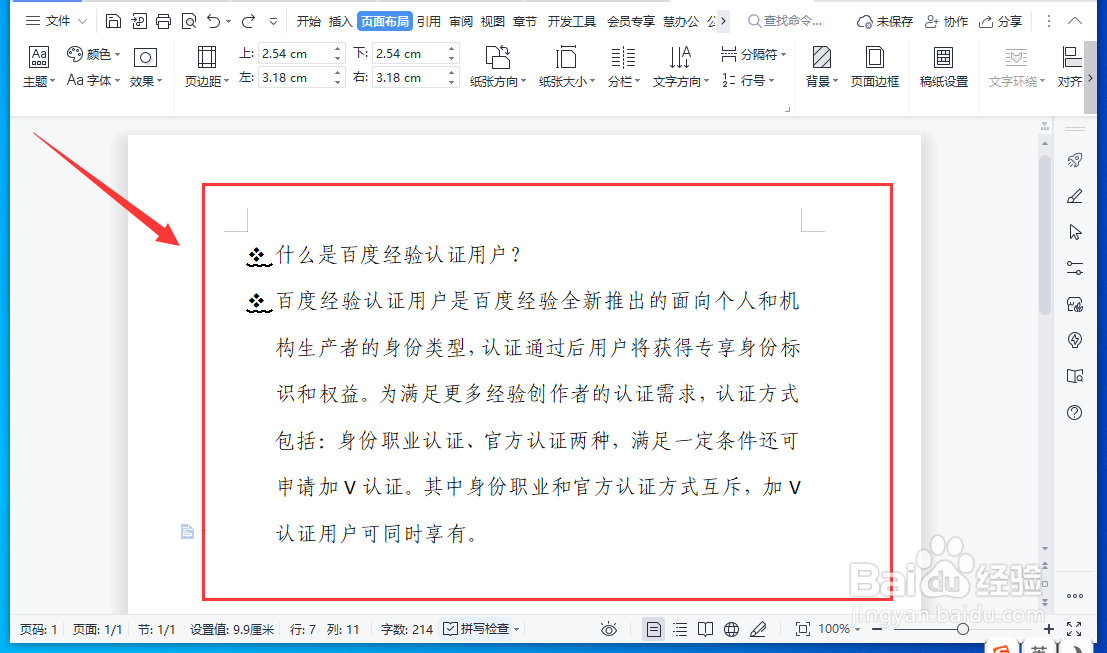Select the Page Layout (页面布局) tab

coord(385,21)
